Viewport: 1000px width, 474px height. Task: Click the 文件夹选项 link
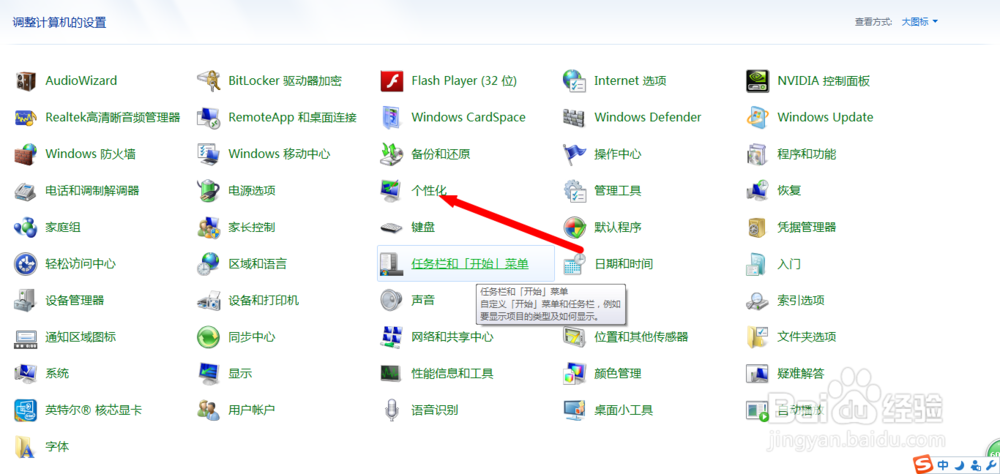806,336
